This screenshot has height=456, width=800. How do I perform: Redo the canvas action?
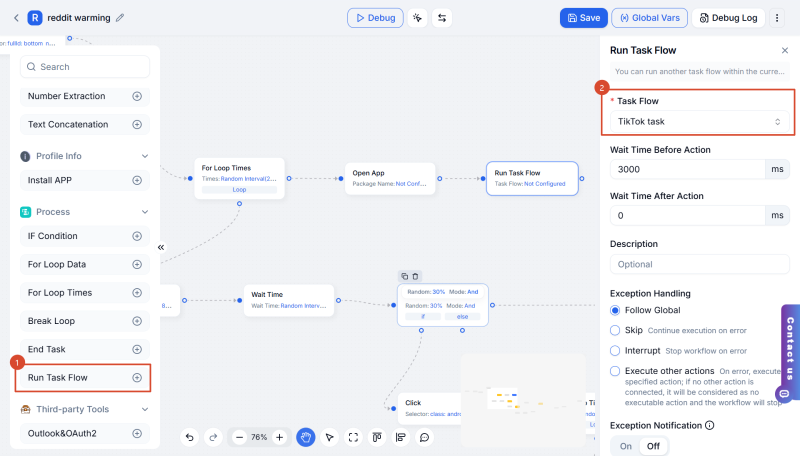coord(213,437)
